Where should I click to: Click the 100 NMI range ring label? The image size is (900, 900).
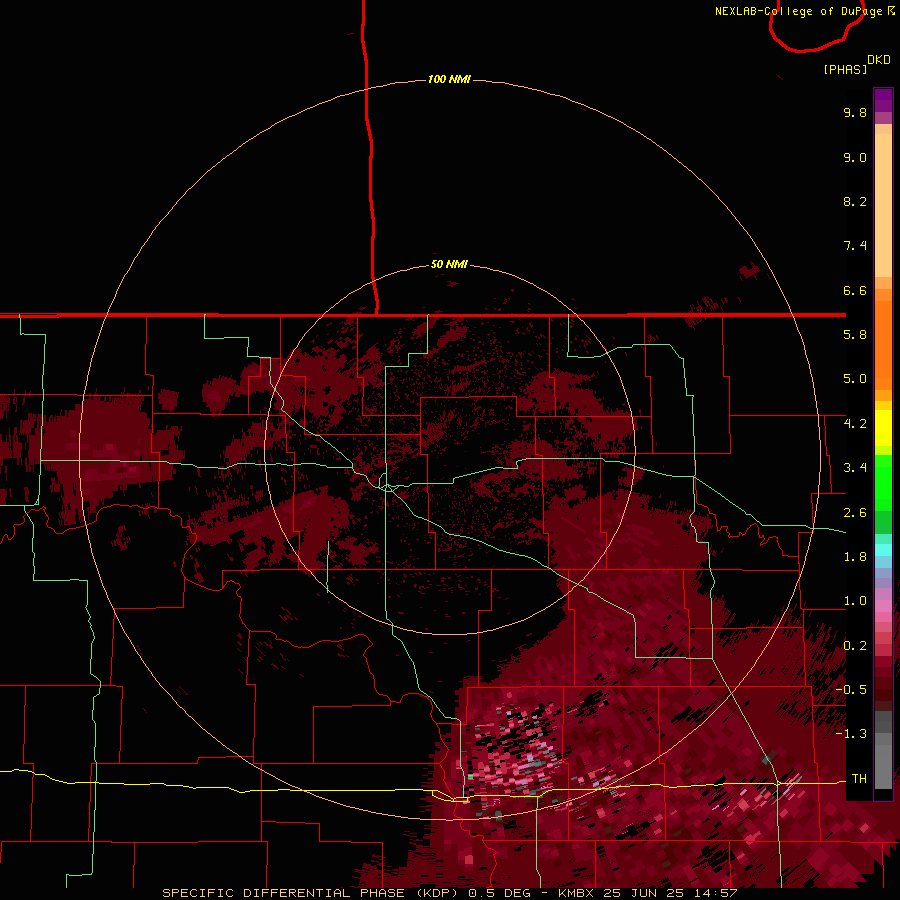click(x=449, y=79)
